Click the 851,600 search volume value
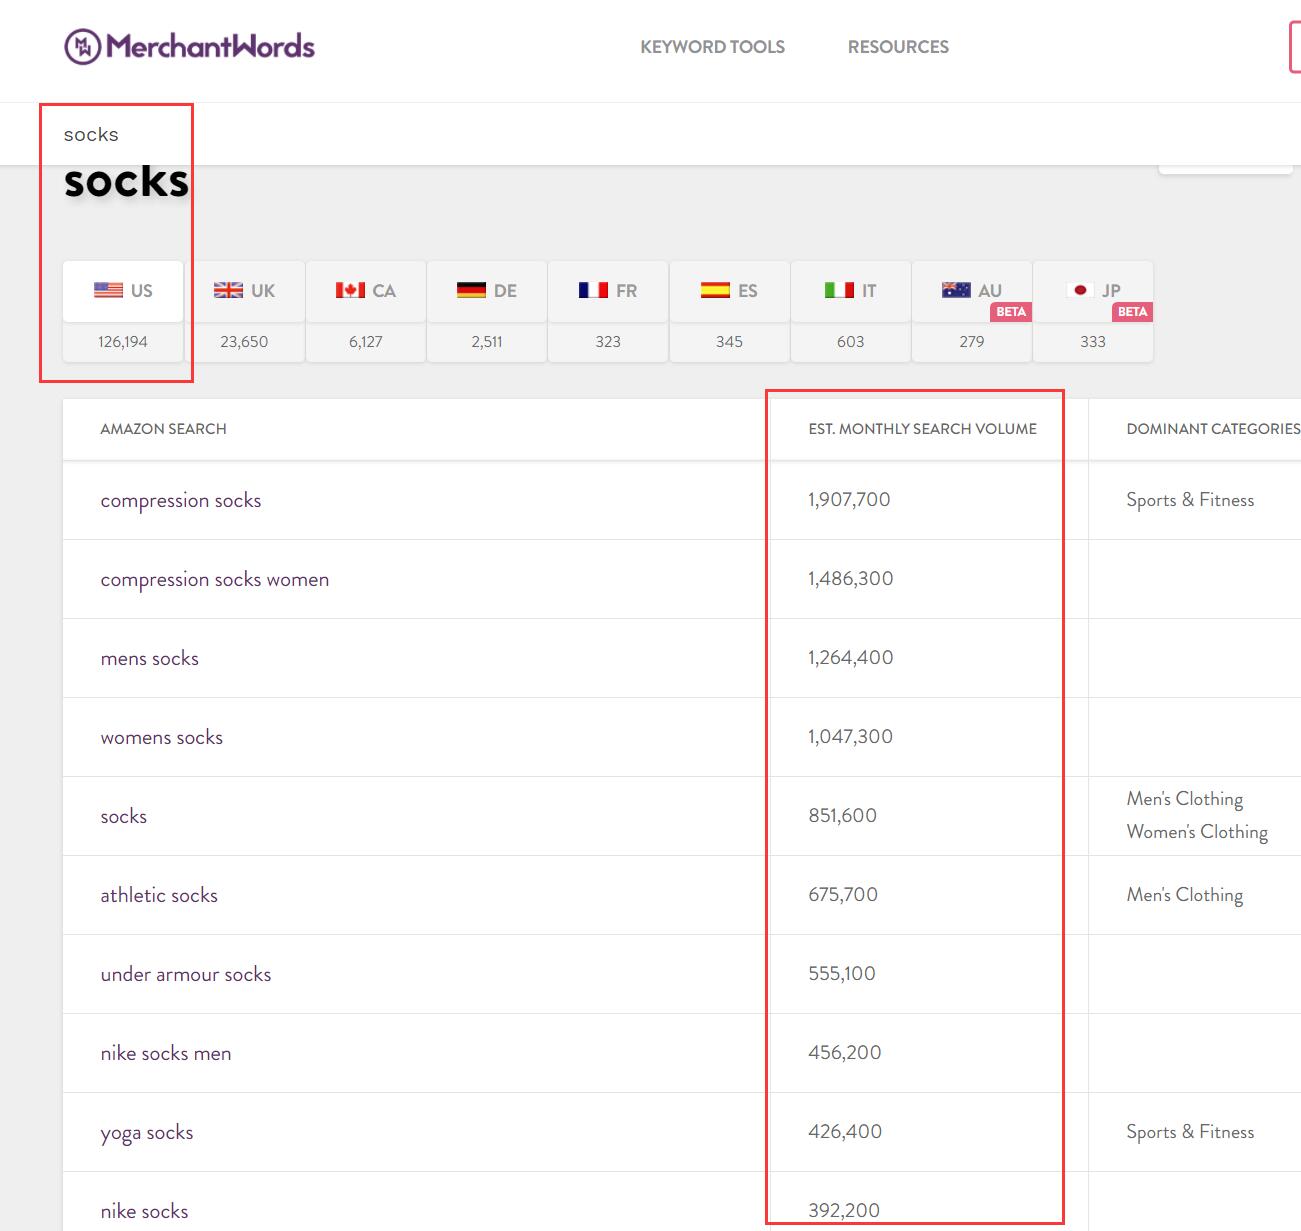Image resolution: width=1301 pixels, height=1231 pixels. [842, 816]
